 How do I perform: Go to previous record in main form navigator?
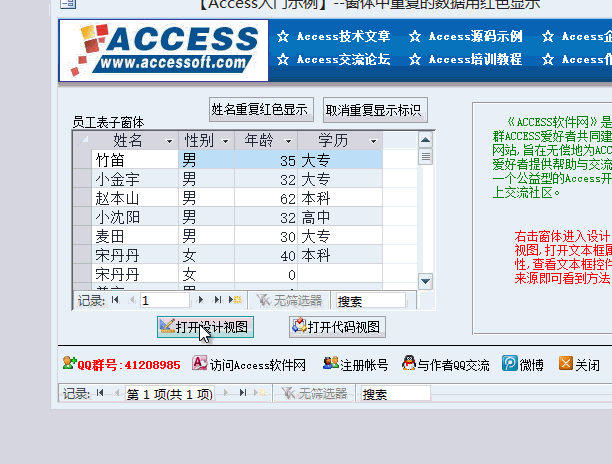point(117,393)
